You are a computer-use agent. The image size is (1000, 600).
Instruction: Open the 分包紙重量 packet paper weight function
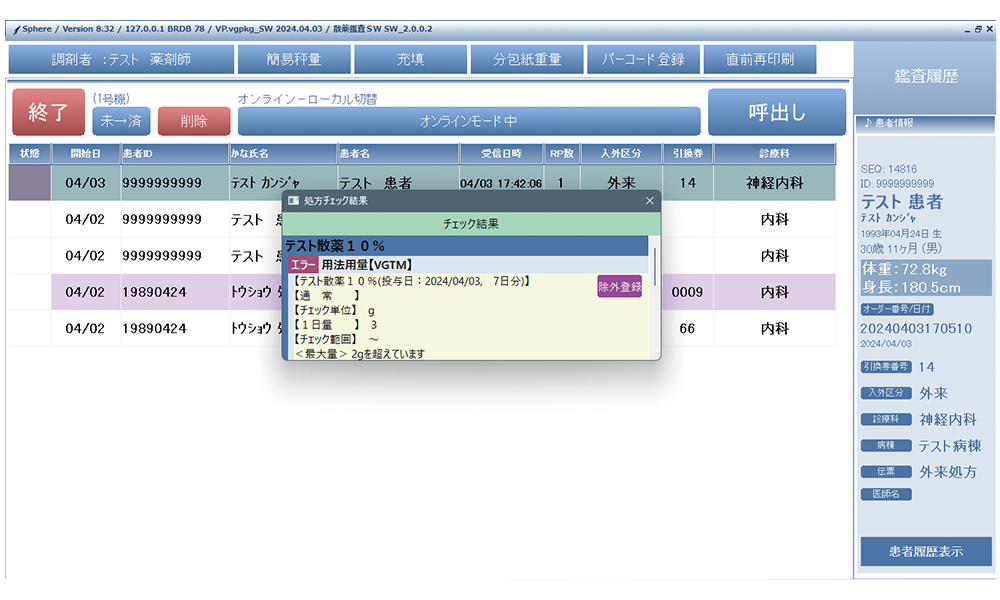527,59
